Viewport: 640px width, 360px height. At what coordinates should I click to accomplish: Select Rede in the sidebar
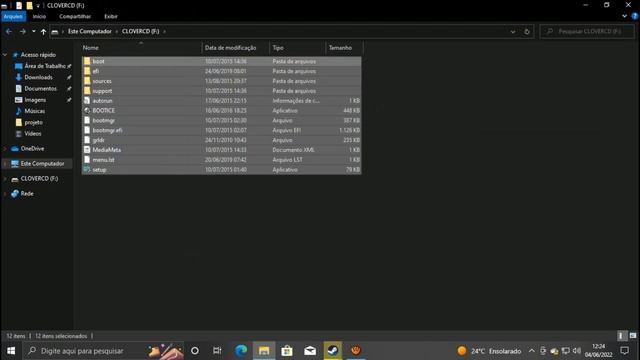pyautogui.click(x=27, y=193)
